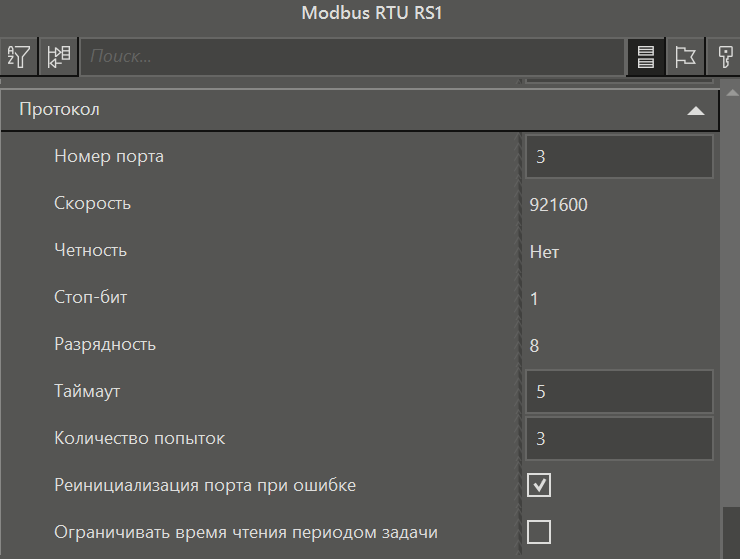This screenshot has height=559, width=740.
Task: Select the 'Количество попыток' label
Action: (x=140, y=438)
